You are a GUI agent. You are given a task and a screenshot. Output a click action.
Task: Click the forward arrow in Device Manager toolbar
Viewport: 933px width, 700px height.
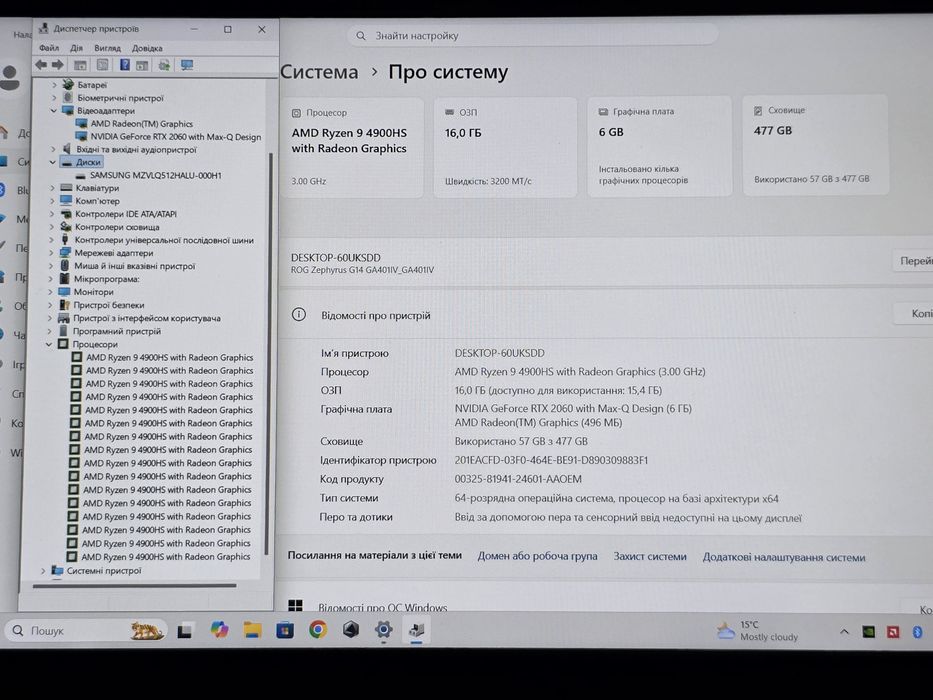click(x=58, y=65)
